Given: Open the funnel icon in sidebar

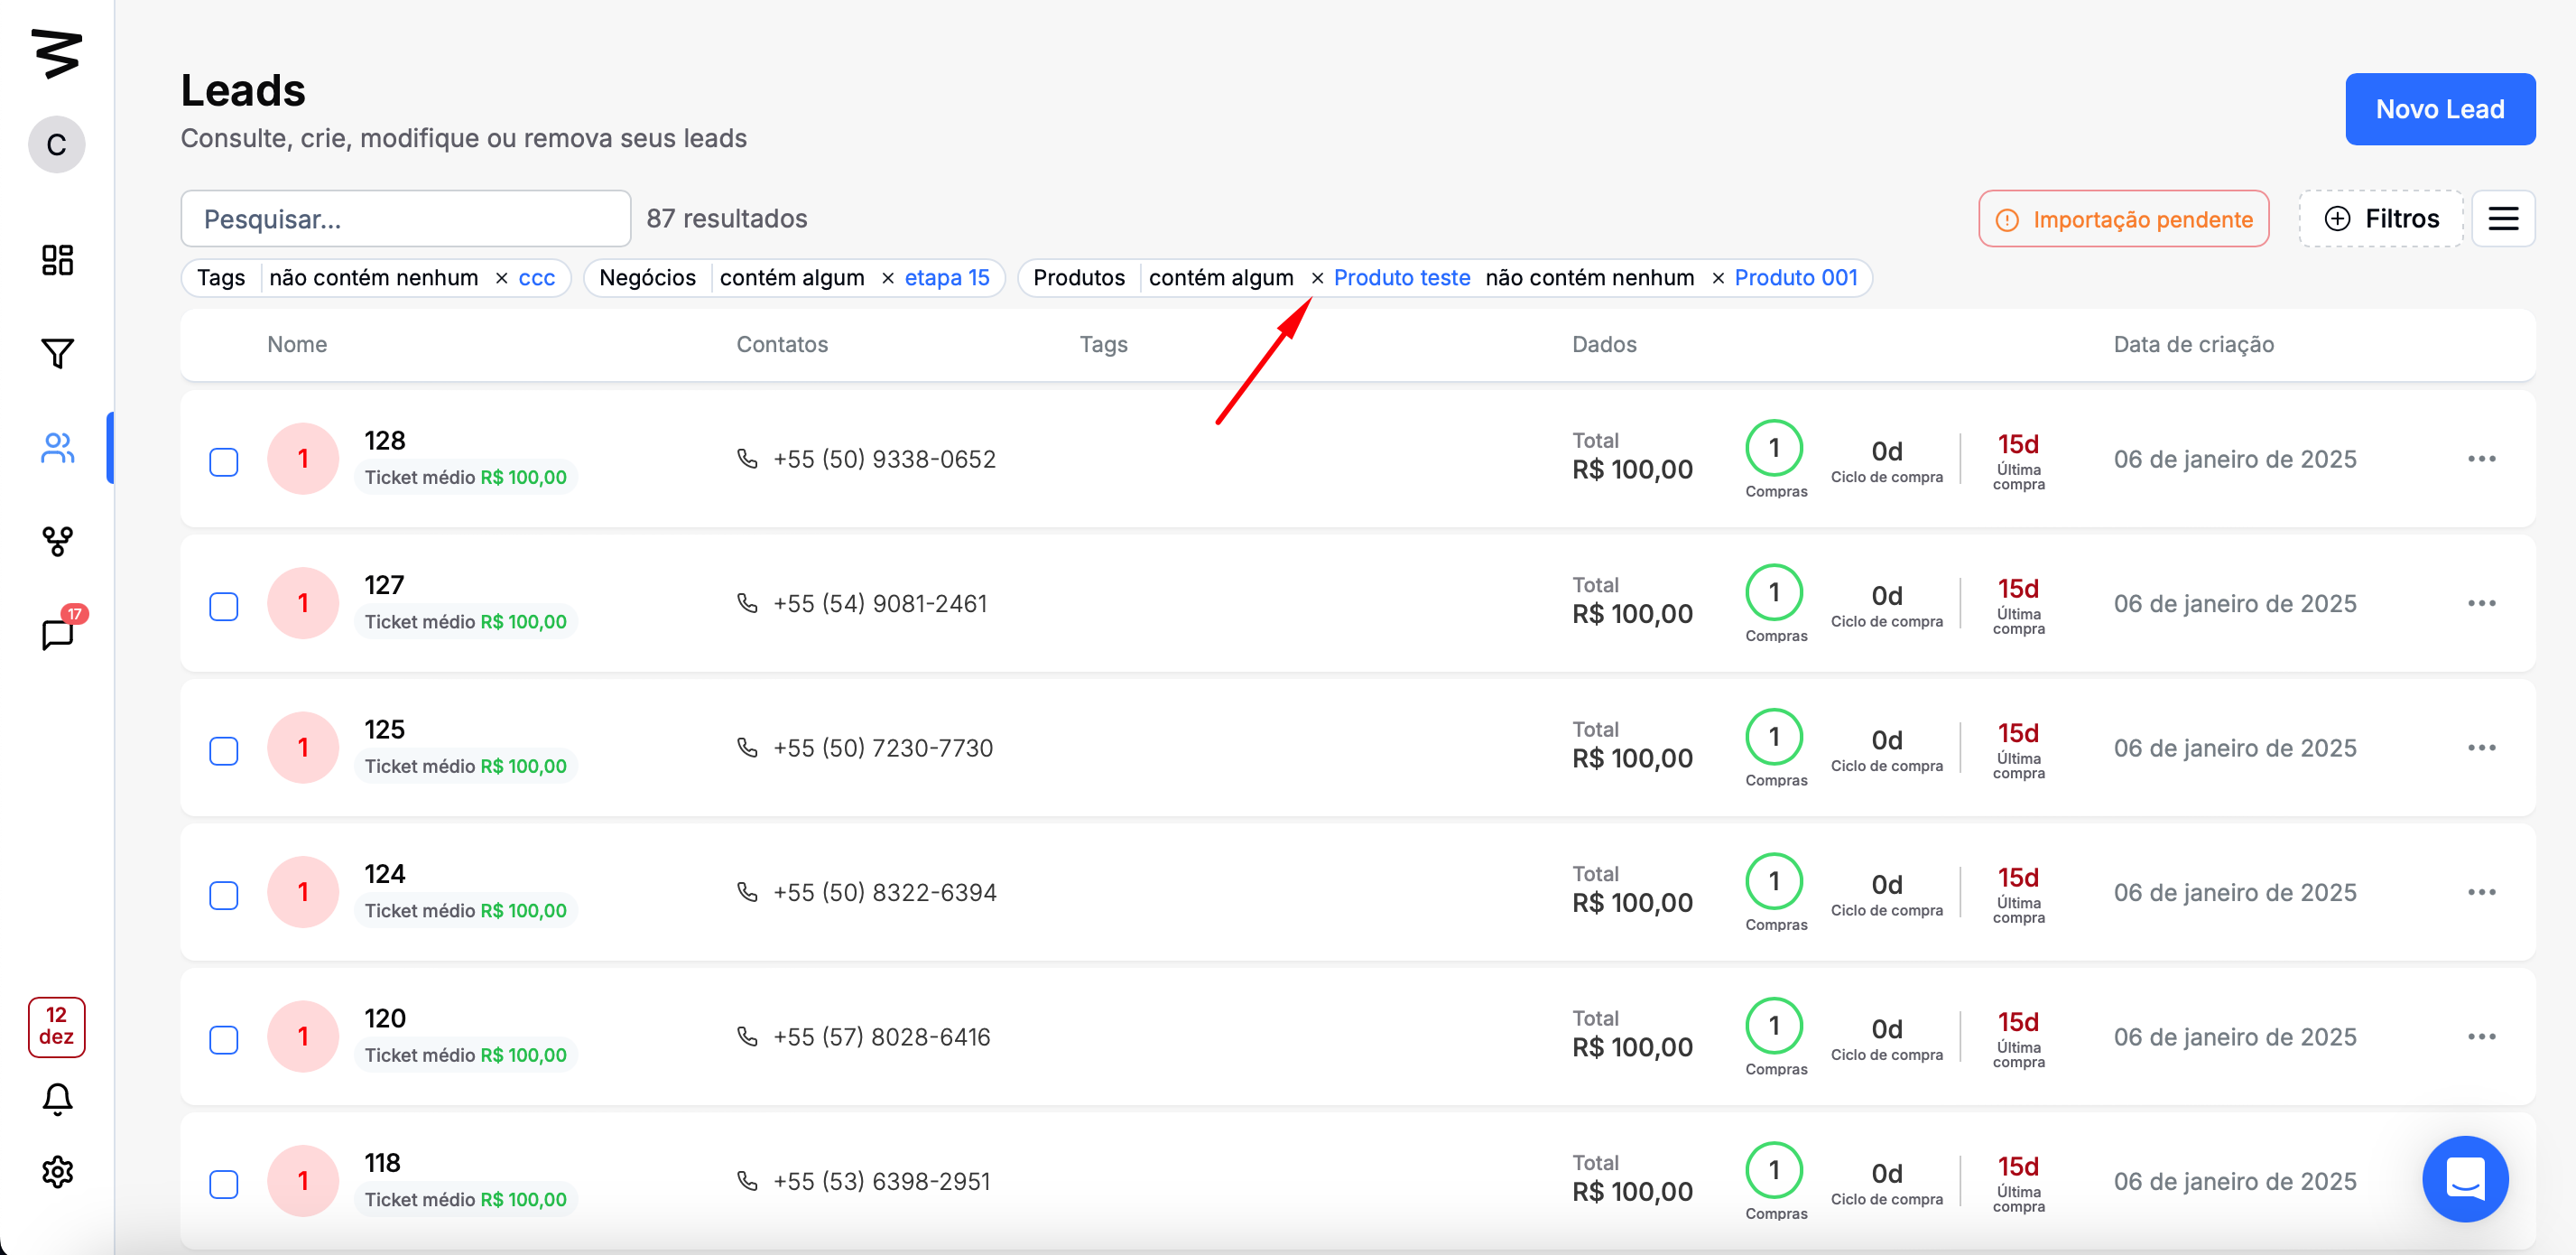Looking at the screenshot, I should click(x=57, y=353).
